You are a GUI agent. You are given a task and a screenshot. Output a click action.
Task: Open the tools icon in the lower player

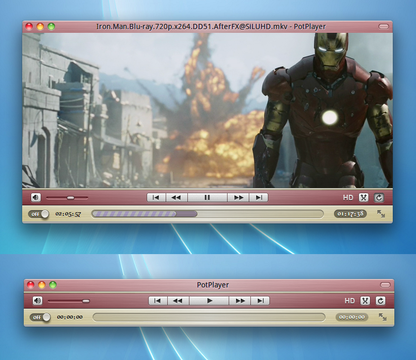(365, 301)
